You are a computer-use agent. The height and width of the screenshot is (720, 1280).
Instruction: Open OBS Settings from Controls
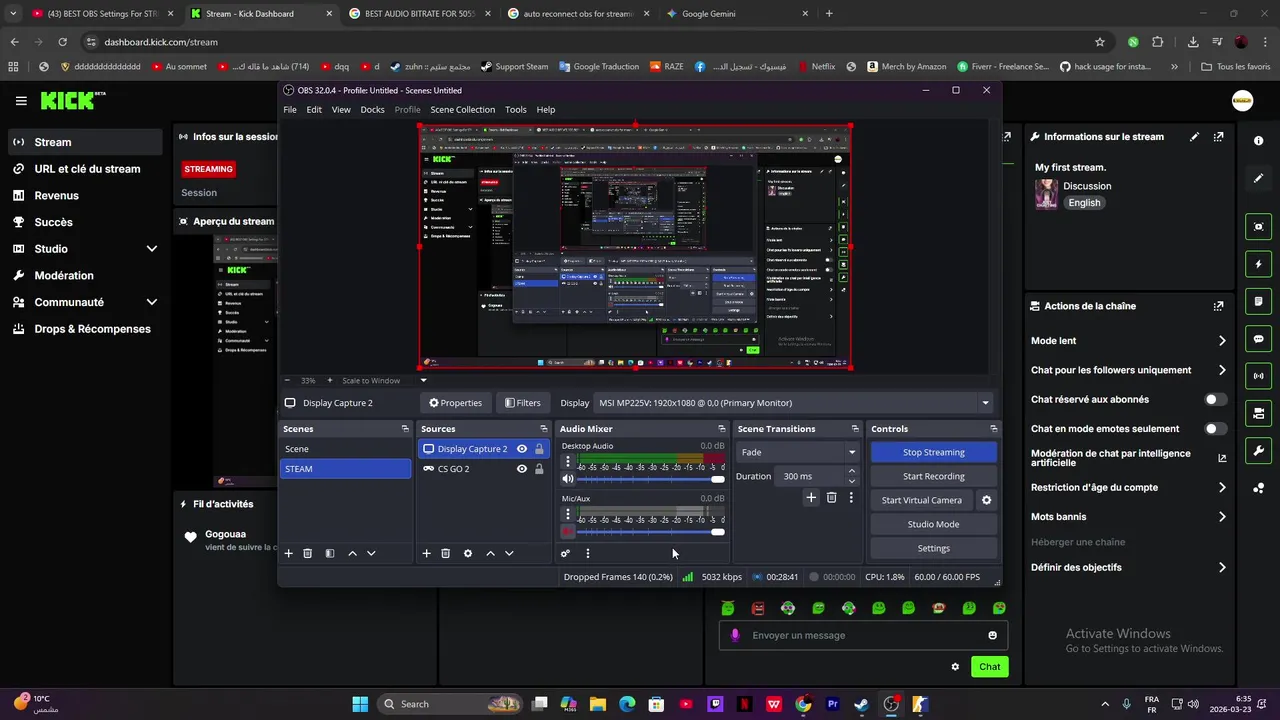934,548
